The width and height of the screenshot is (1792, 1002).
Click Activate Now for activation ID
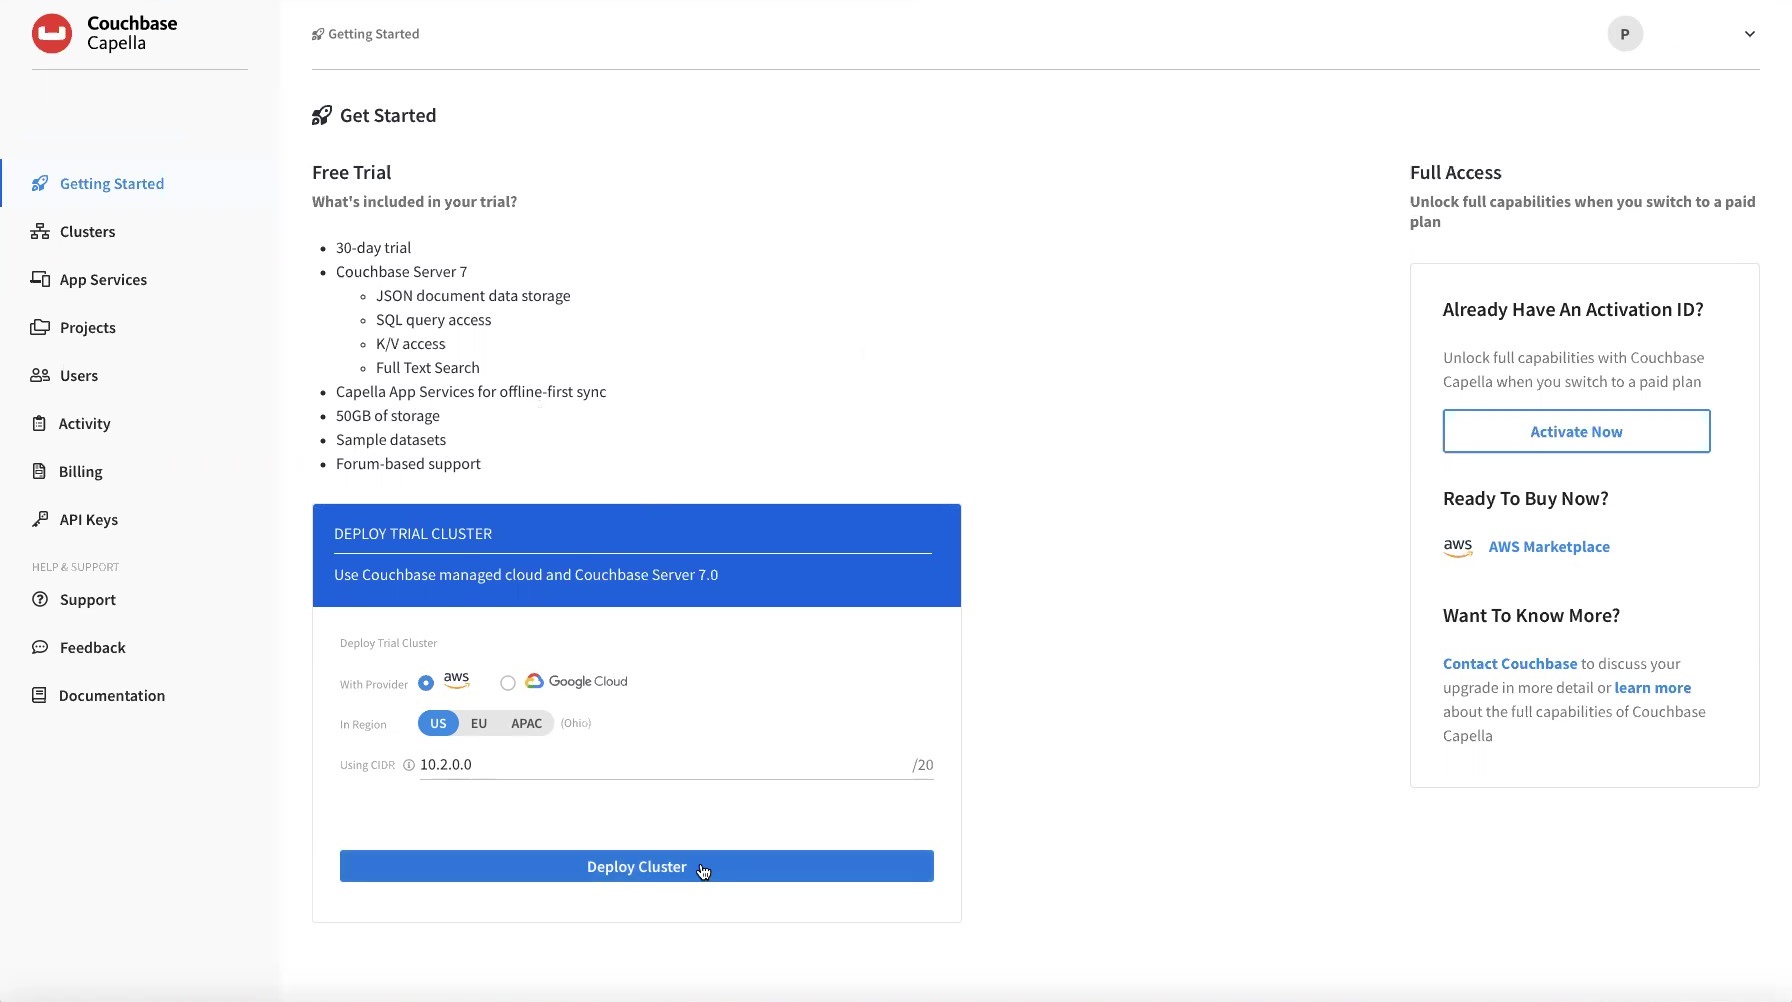click(x=1576, y=431)
